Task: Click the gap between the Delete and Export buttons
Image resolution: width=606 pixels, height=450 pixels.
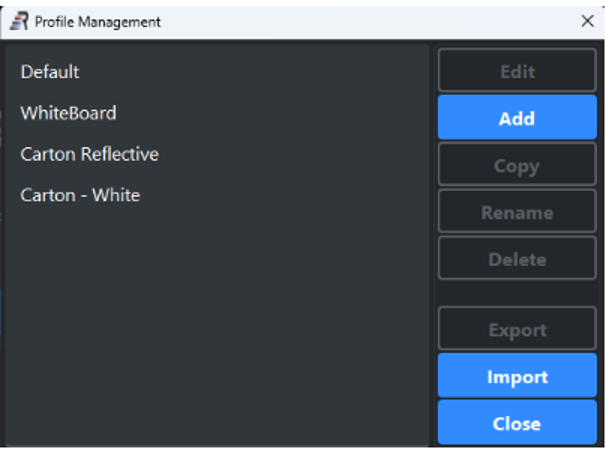Action: [x=516, y=295]
